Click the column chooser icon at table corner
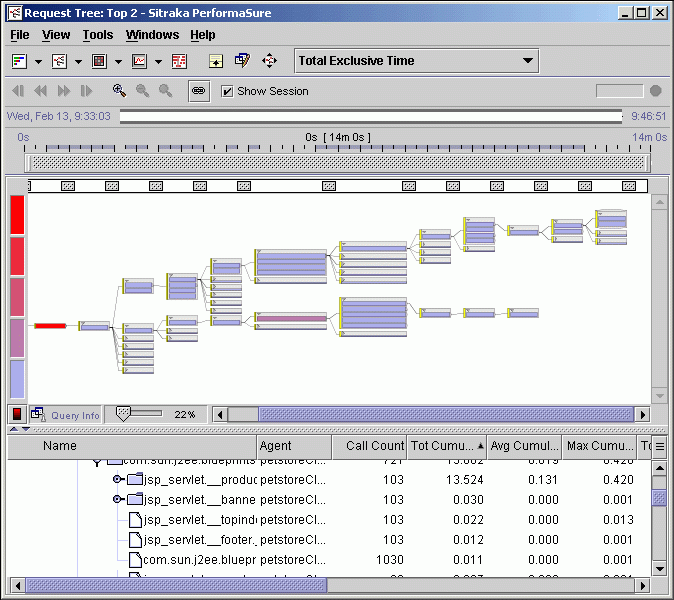Viewport: 674px width, 600px height. pyautogui.click(x=659, y=446)
